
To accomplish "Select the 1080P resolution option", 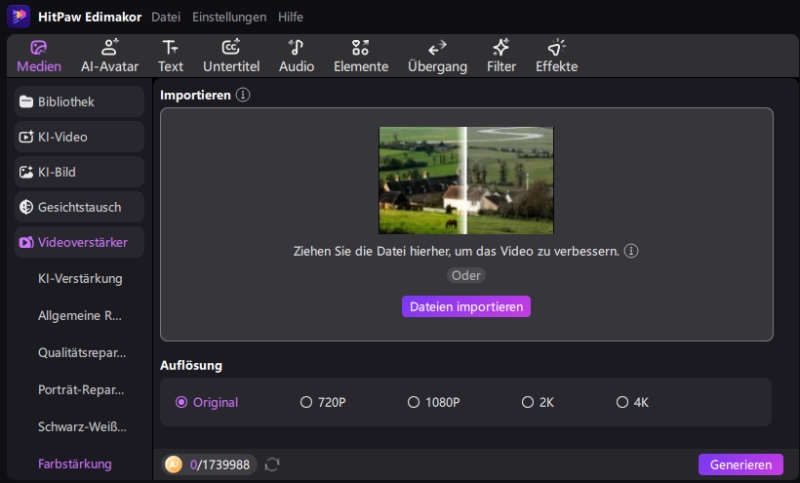I will (x=413, y=402).
